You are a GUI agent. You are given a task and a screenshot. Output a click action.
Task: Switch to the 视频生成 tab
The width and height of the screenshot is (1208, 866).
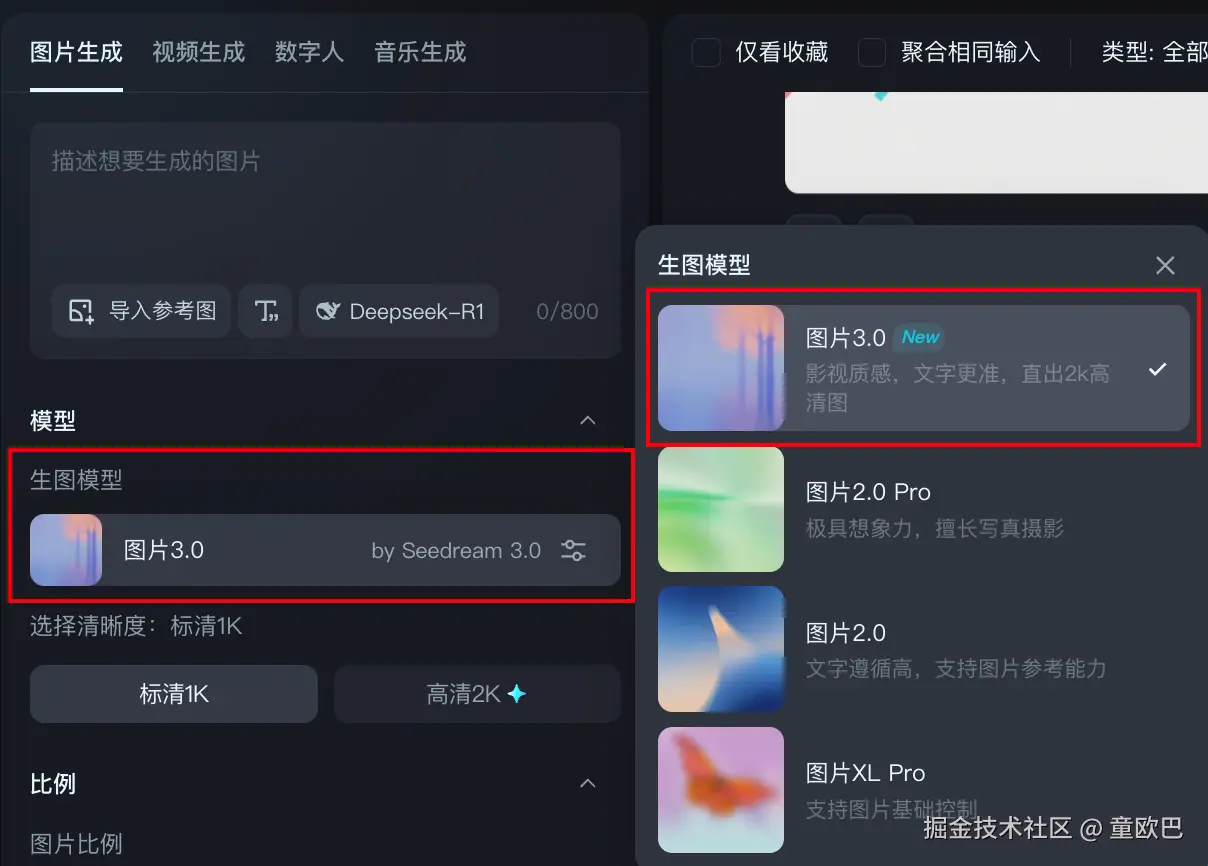[198, 52]
